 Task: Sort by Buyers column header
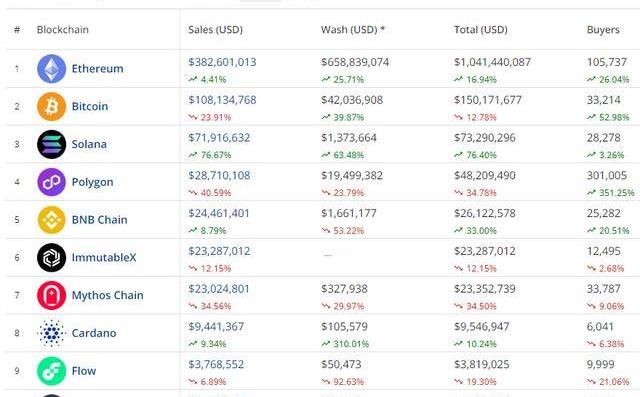603,30
